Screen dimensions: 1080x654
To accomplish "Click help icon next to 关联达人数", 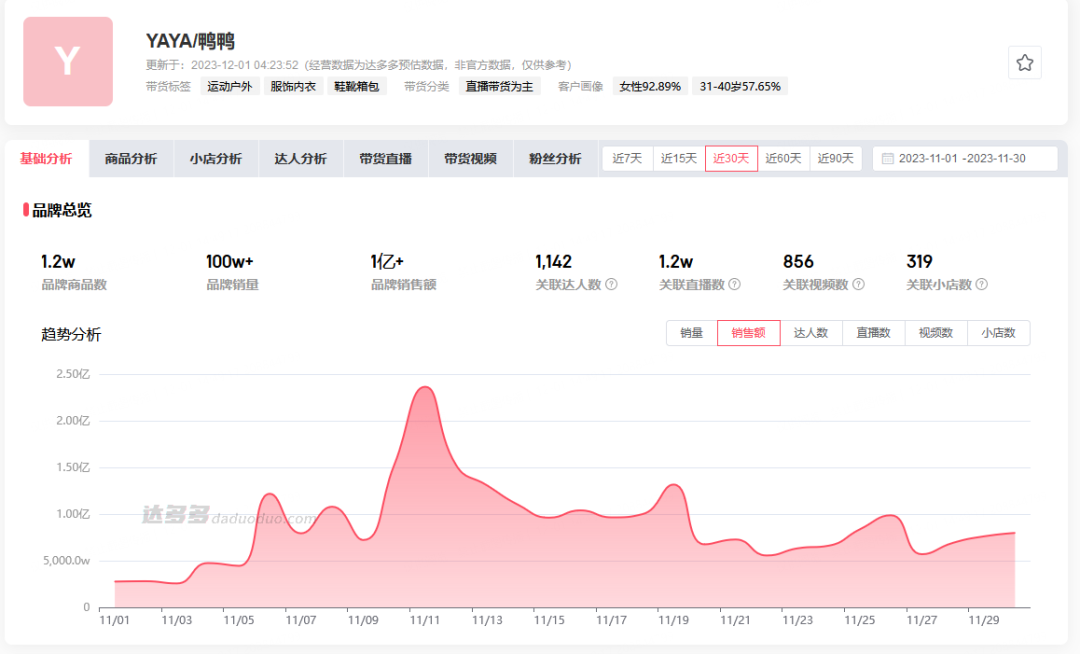I will (611, 284).
